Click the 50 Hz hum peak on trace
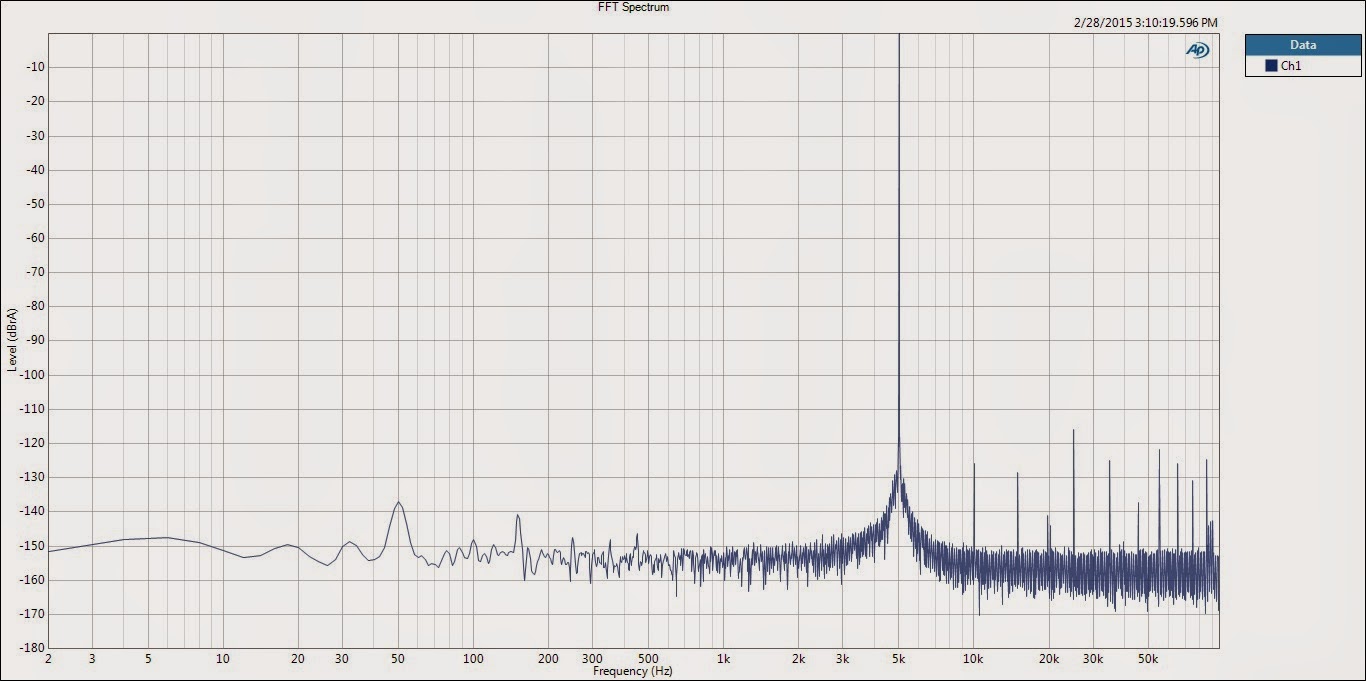Screen dimensions: 1366x681 (398, 503)
